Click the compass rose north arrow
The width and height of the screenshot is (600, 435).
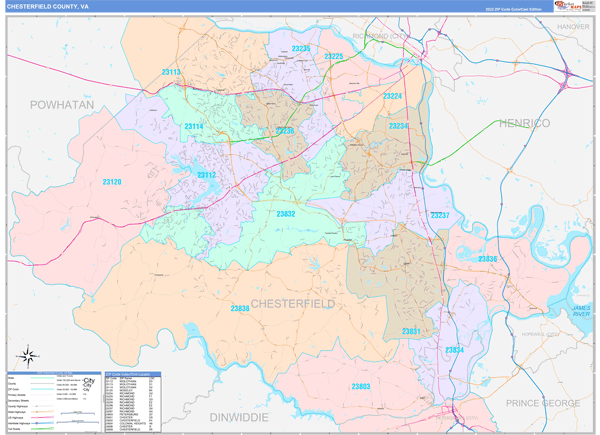pyautogui.click(x=30, y=354)
